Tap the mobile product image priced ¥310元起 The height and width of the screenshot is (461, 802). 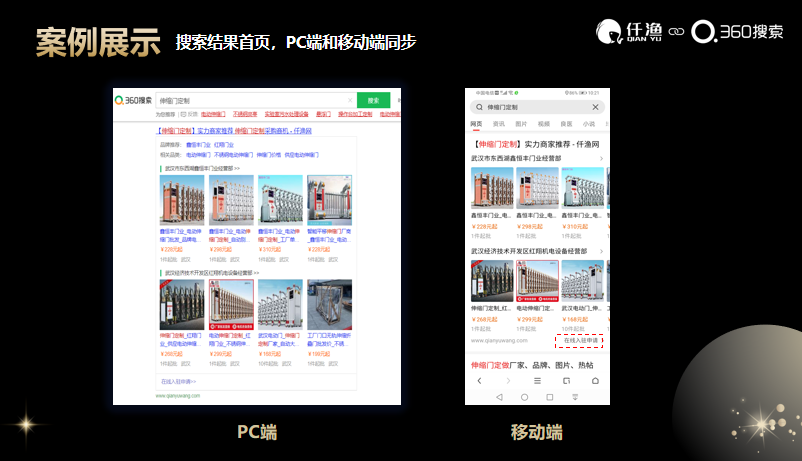[x=583, y=188]
